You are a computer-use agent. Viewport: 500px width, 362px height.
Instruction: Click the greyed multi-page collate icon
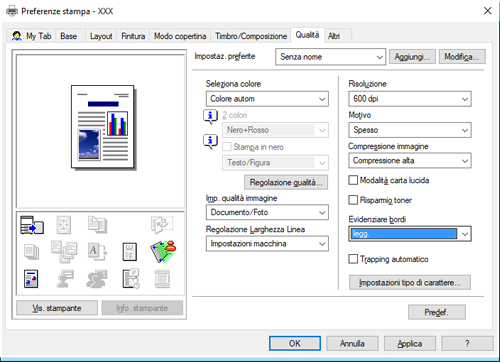point(64,252)
